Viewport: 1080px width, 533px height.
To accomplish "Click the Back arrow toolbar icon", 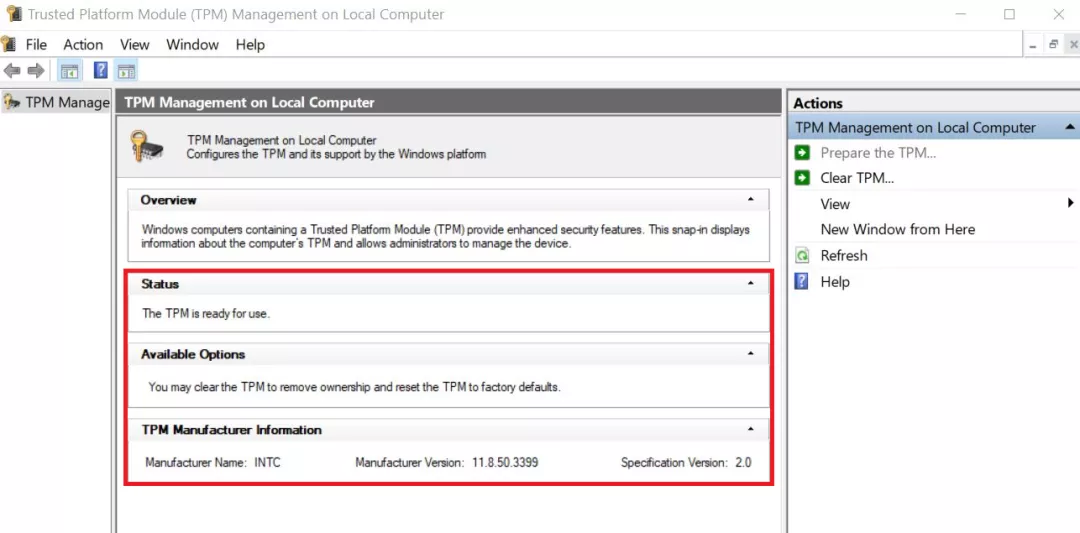I will (12, 70).
